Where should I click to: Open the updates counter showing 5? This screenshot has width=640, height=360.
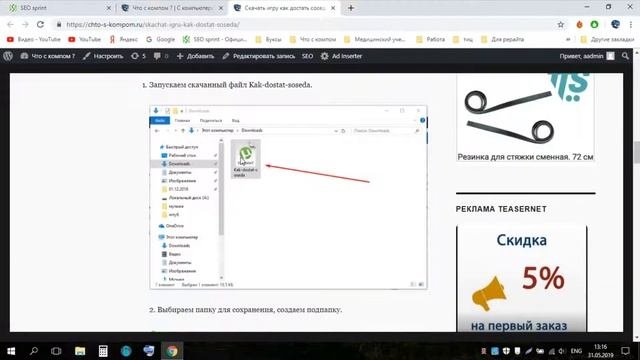(138, 56)
